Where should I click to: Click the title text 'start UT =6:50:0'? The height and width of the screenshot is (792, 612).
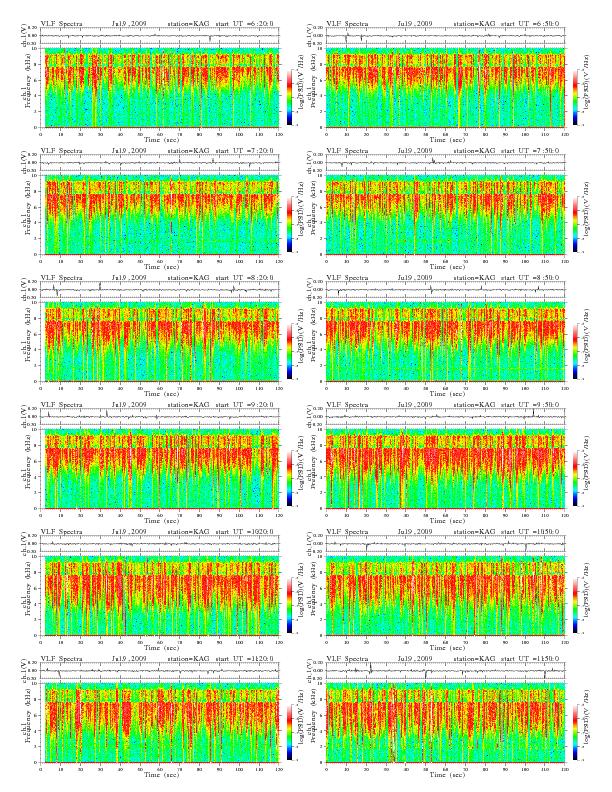pyautogui.click(x=530, y=24)
